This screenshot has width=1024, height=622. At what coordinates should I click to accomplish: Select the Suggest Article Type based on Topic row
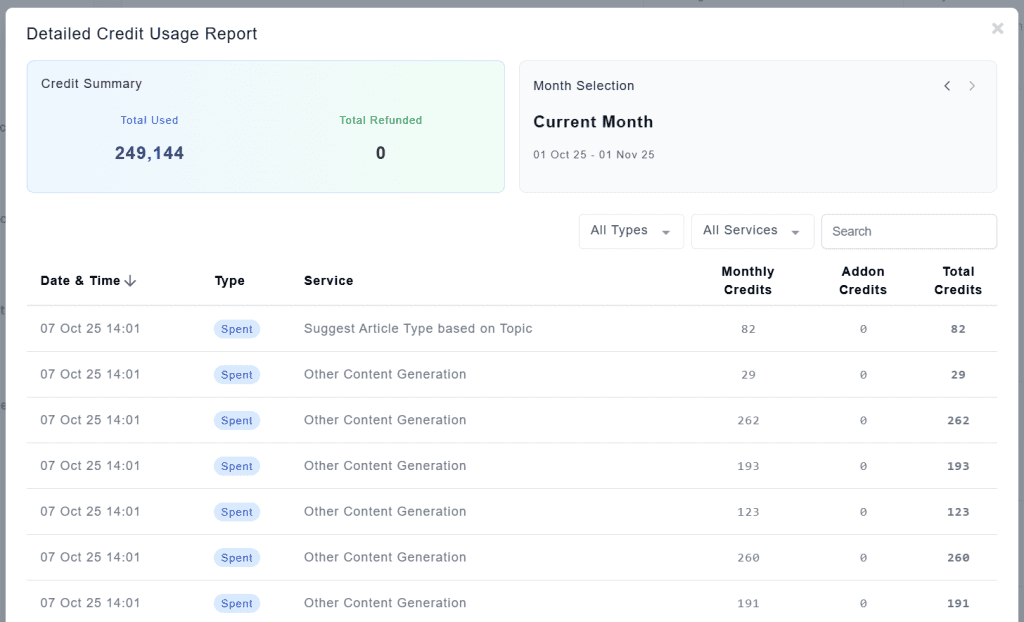click(418, 329)
